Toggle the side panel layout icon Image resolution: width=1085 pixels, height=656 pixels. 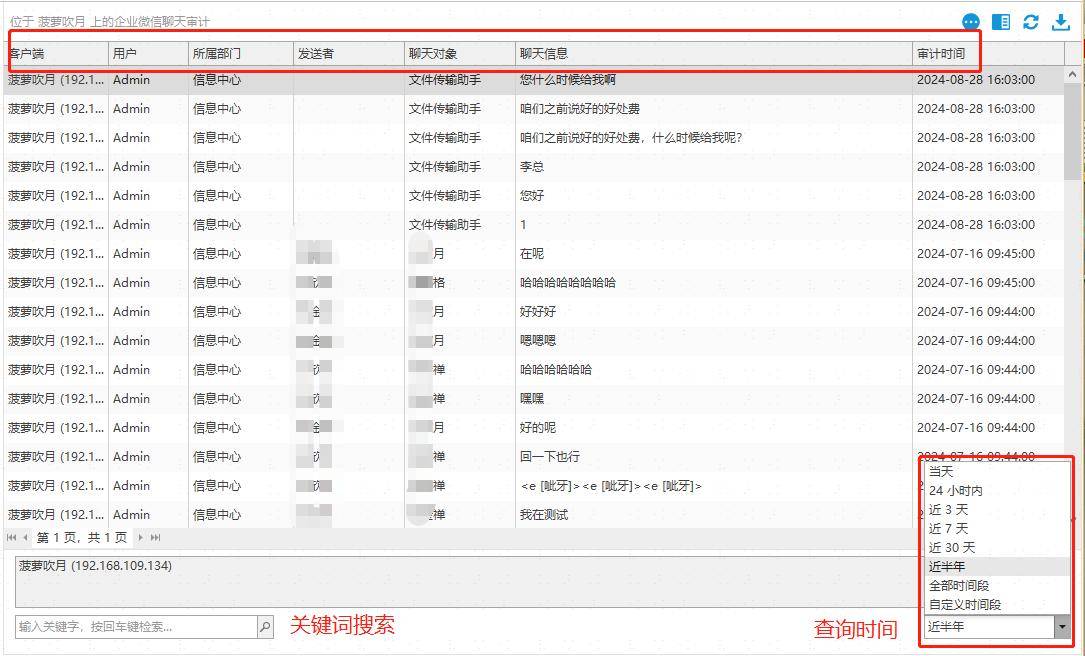[x=1000, y=22]
